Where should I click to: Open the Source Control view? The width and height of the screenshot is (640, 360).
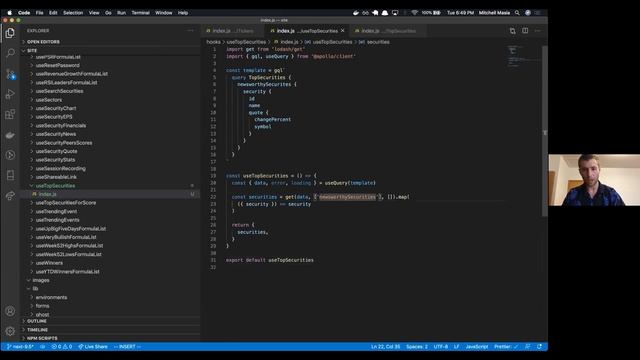coord(10,74)
